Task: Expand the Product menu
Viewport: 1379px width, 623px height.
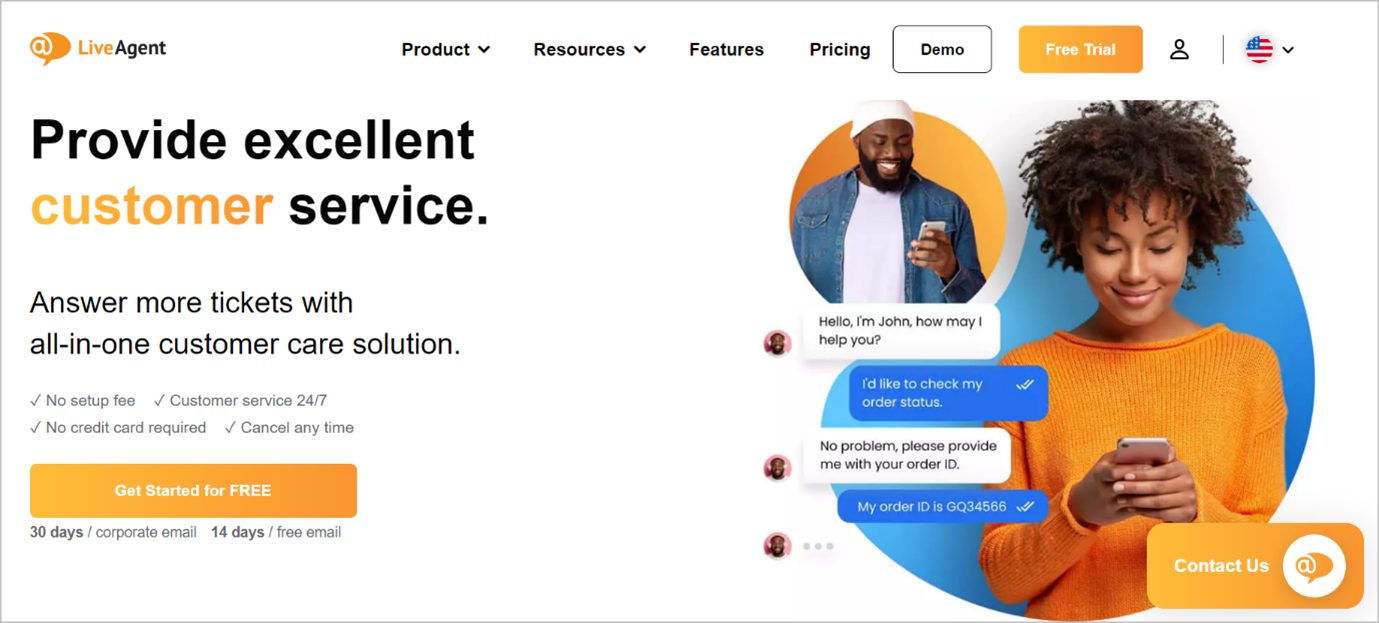Action: (446, 49)
